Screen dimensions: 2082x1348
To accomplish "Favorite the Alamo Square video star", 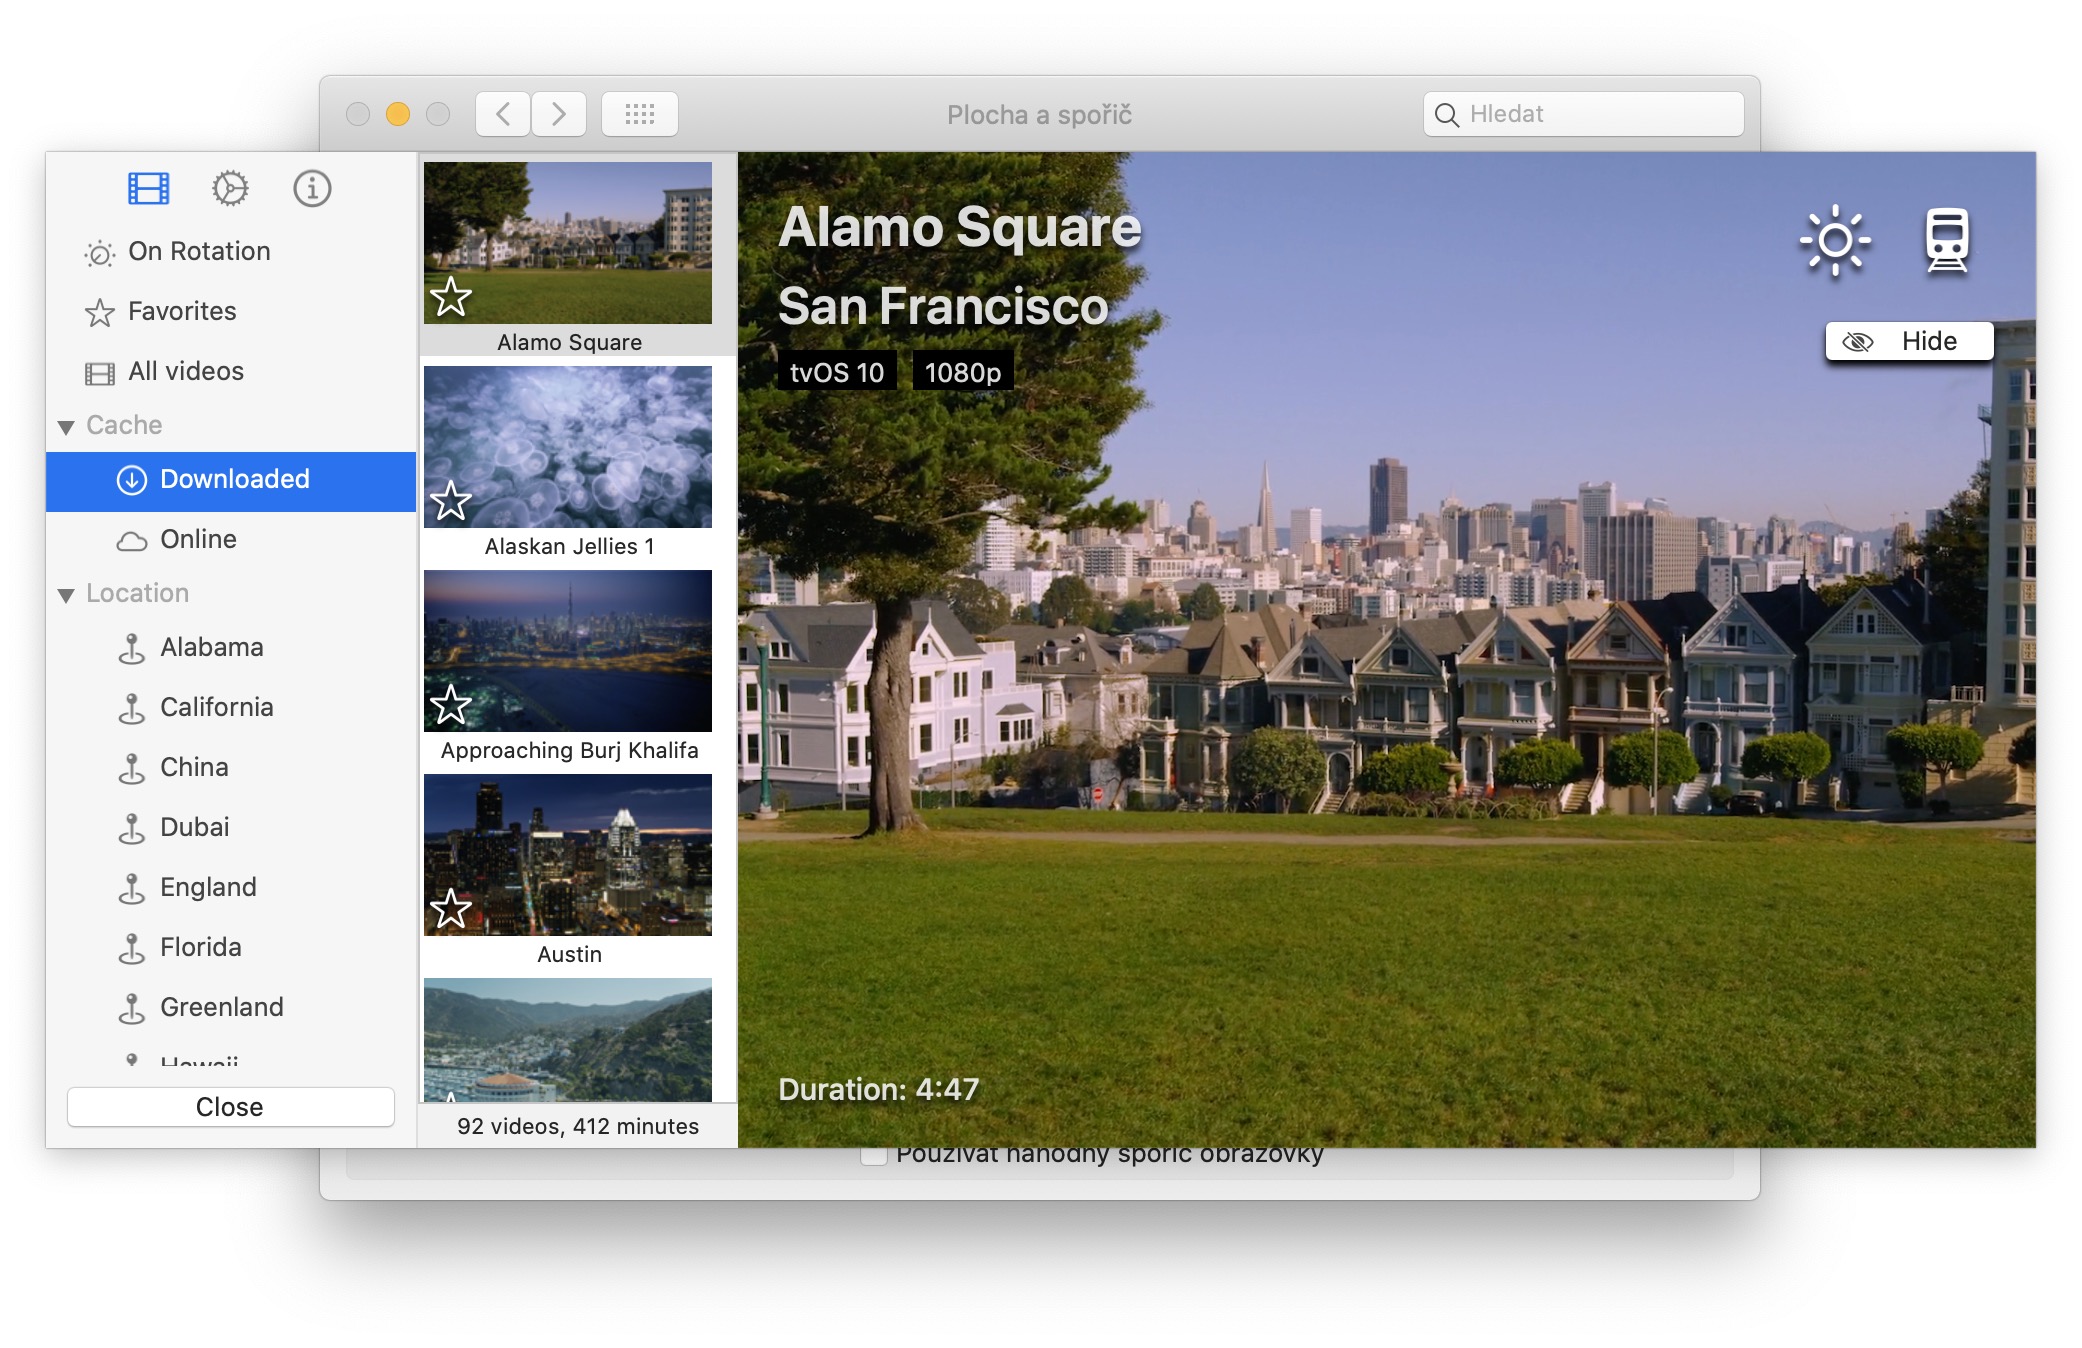I will (451, 297).
